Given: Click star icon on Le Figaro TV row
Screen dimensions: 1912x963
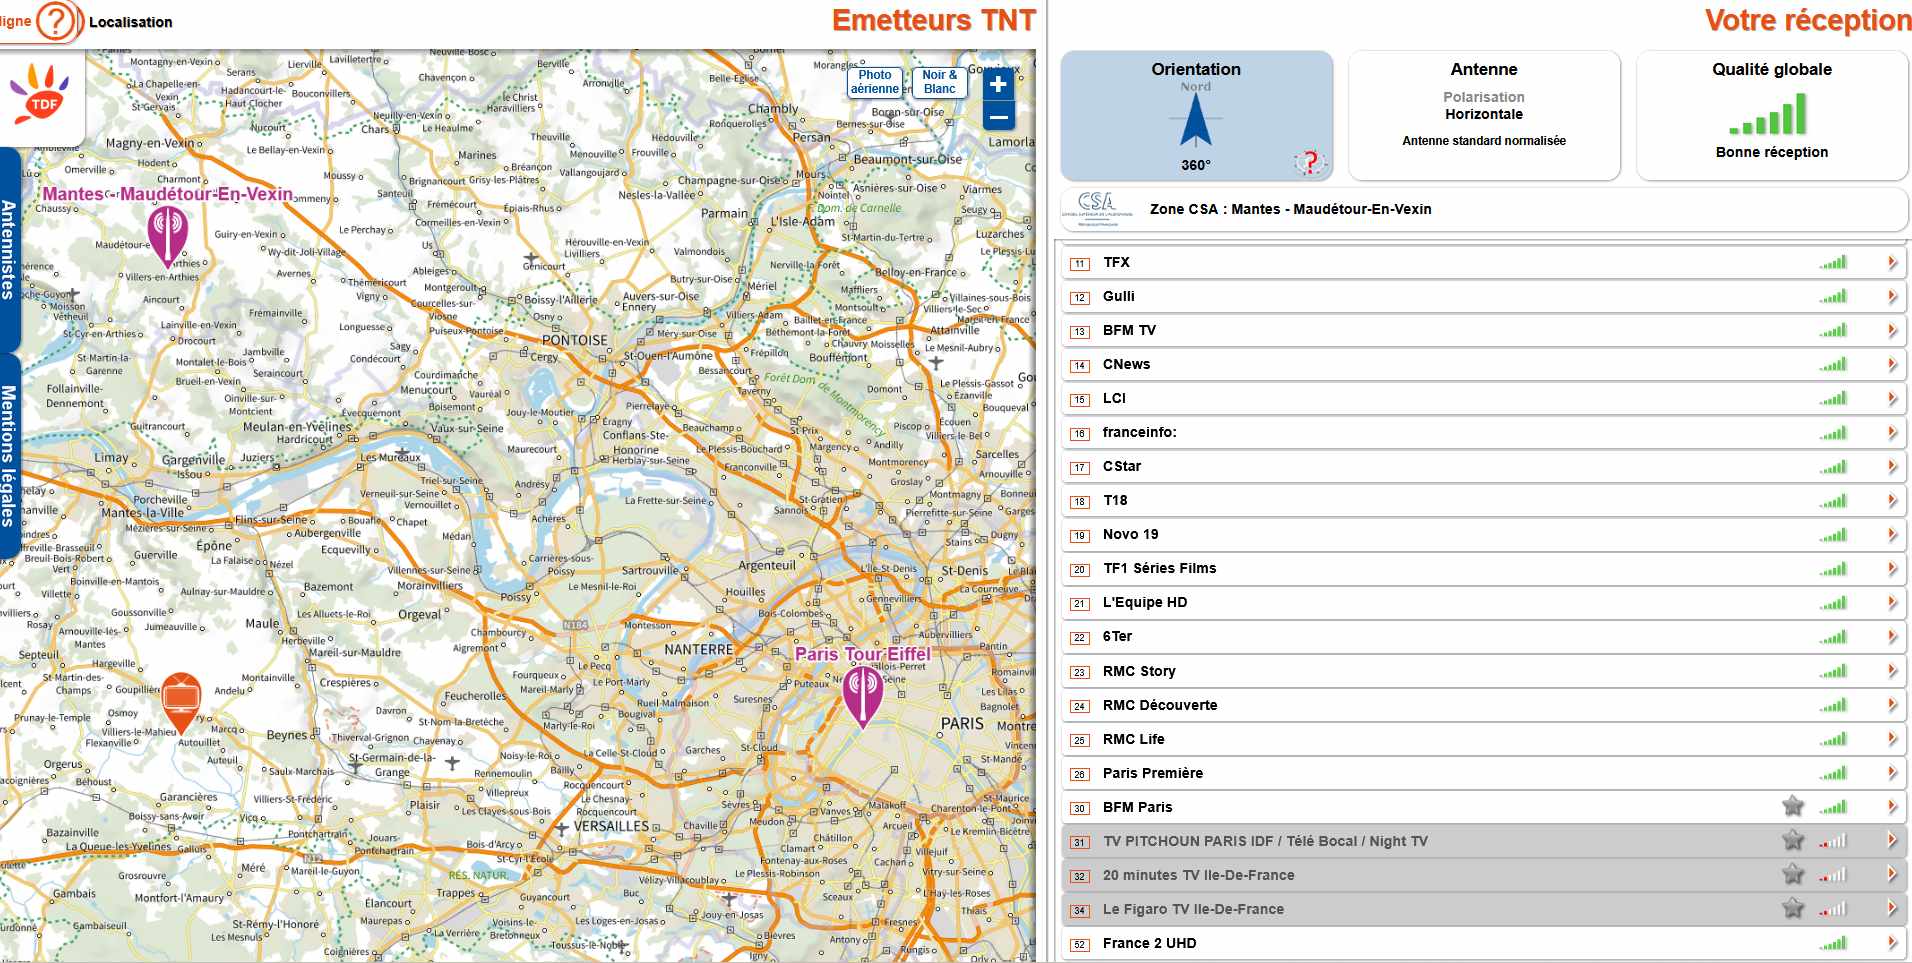Looking at the screenshot, I should pos(1793,908).
